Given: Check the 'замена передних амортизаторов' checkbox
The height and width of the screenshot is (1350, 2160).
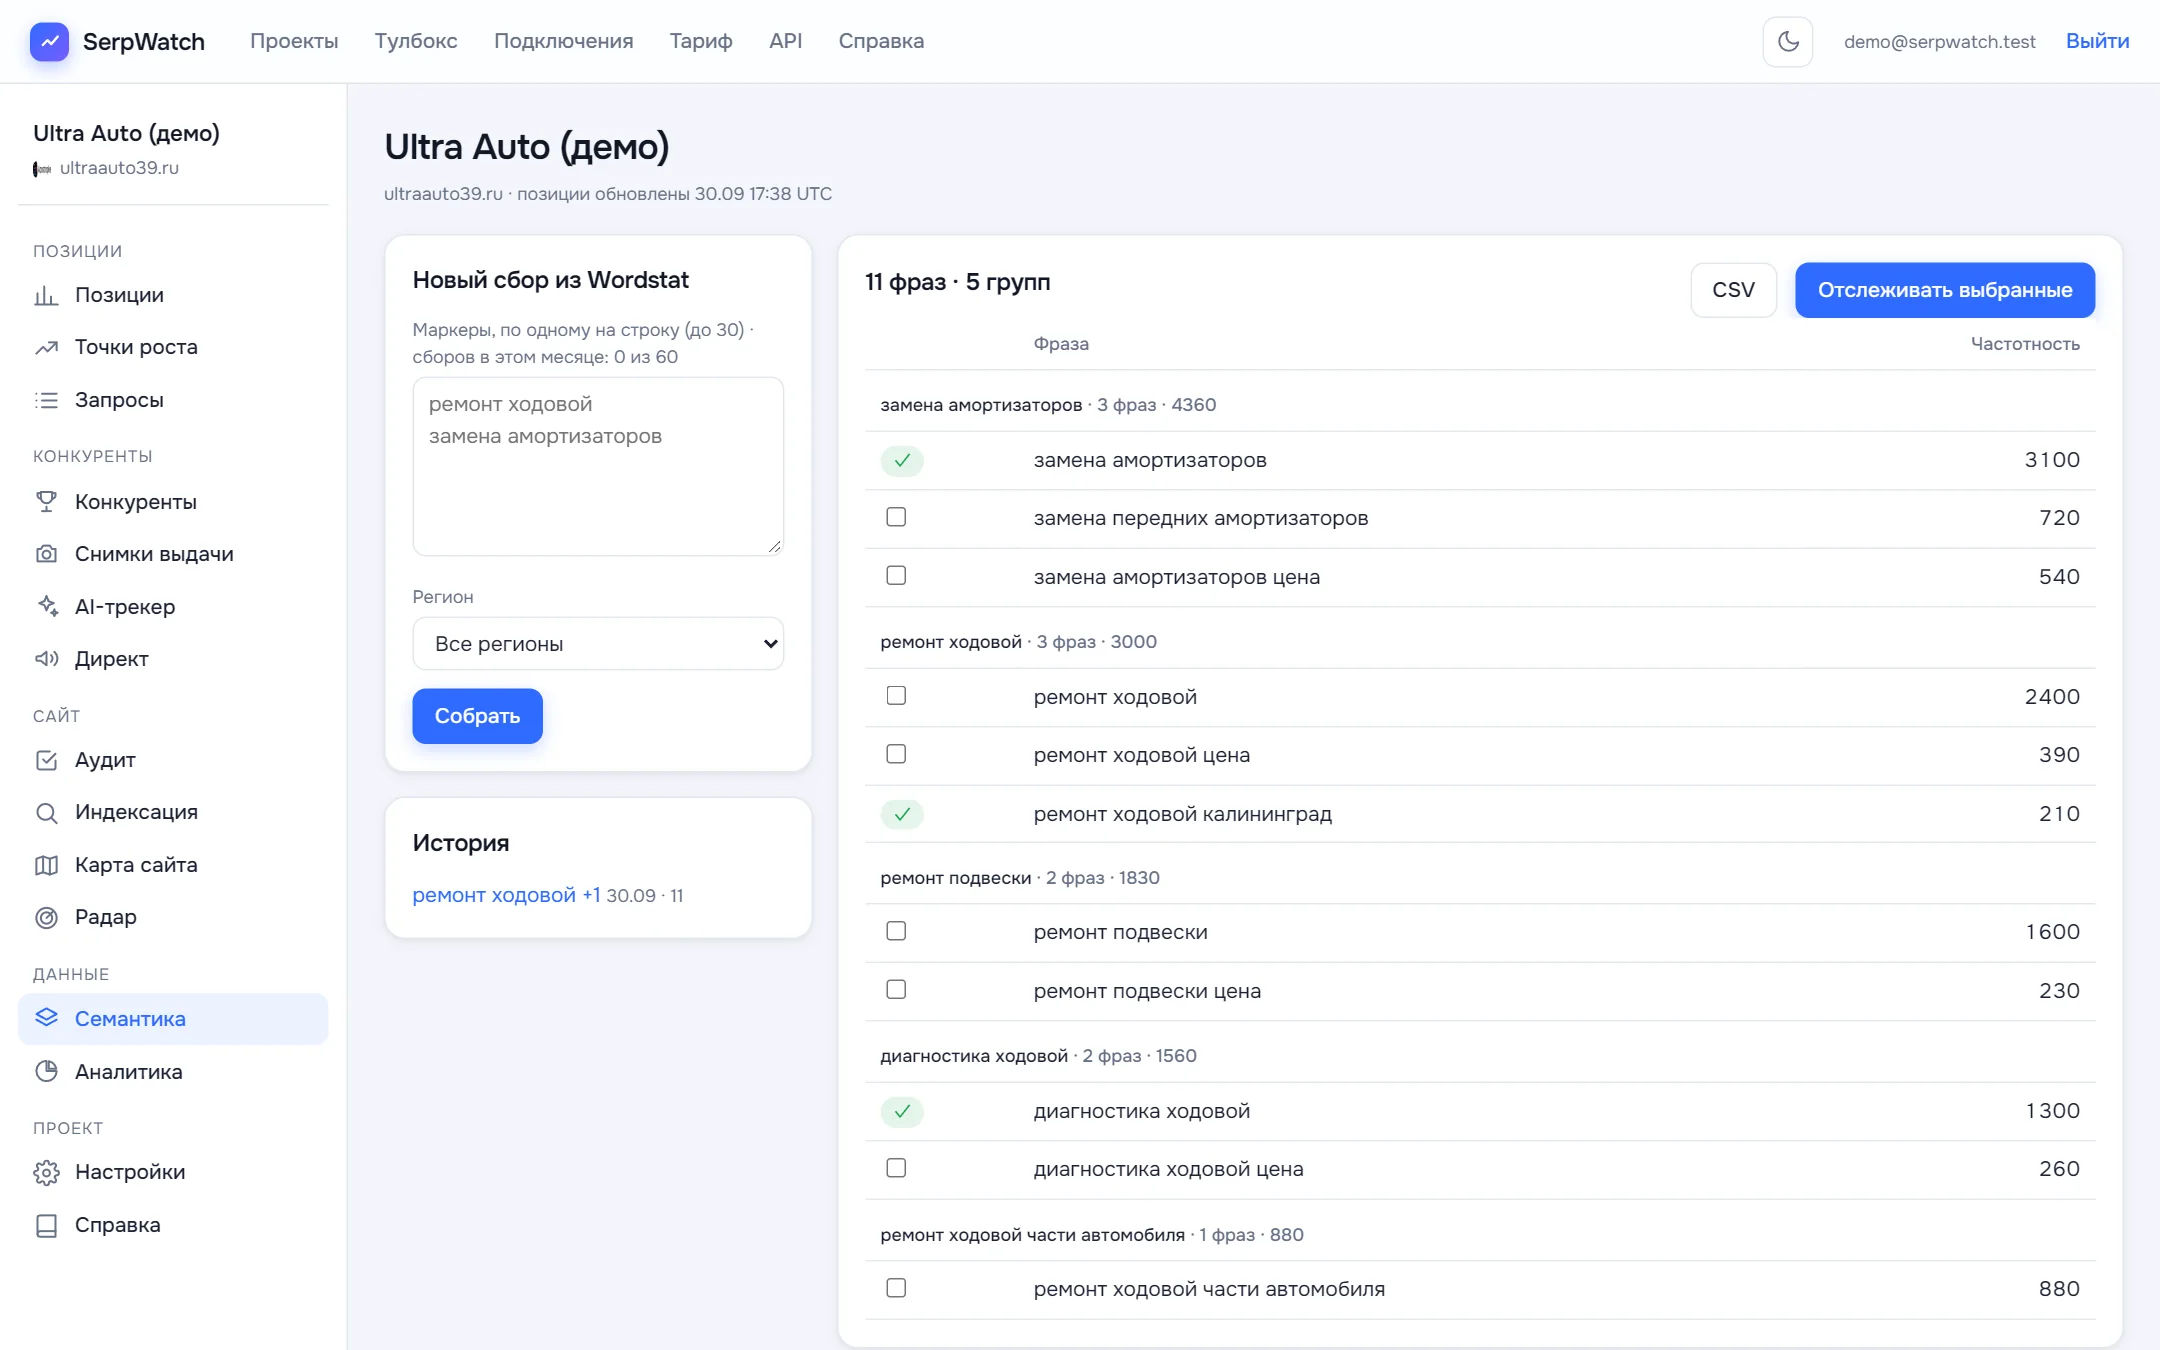Looking at the screenshot, I should [x=896, y=517].
